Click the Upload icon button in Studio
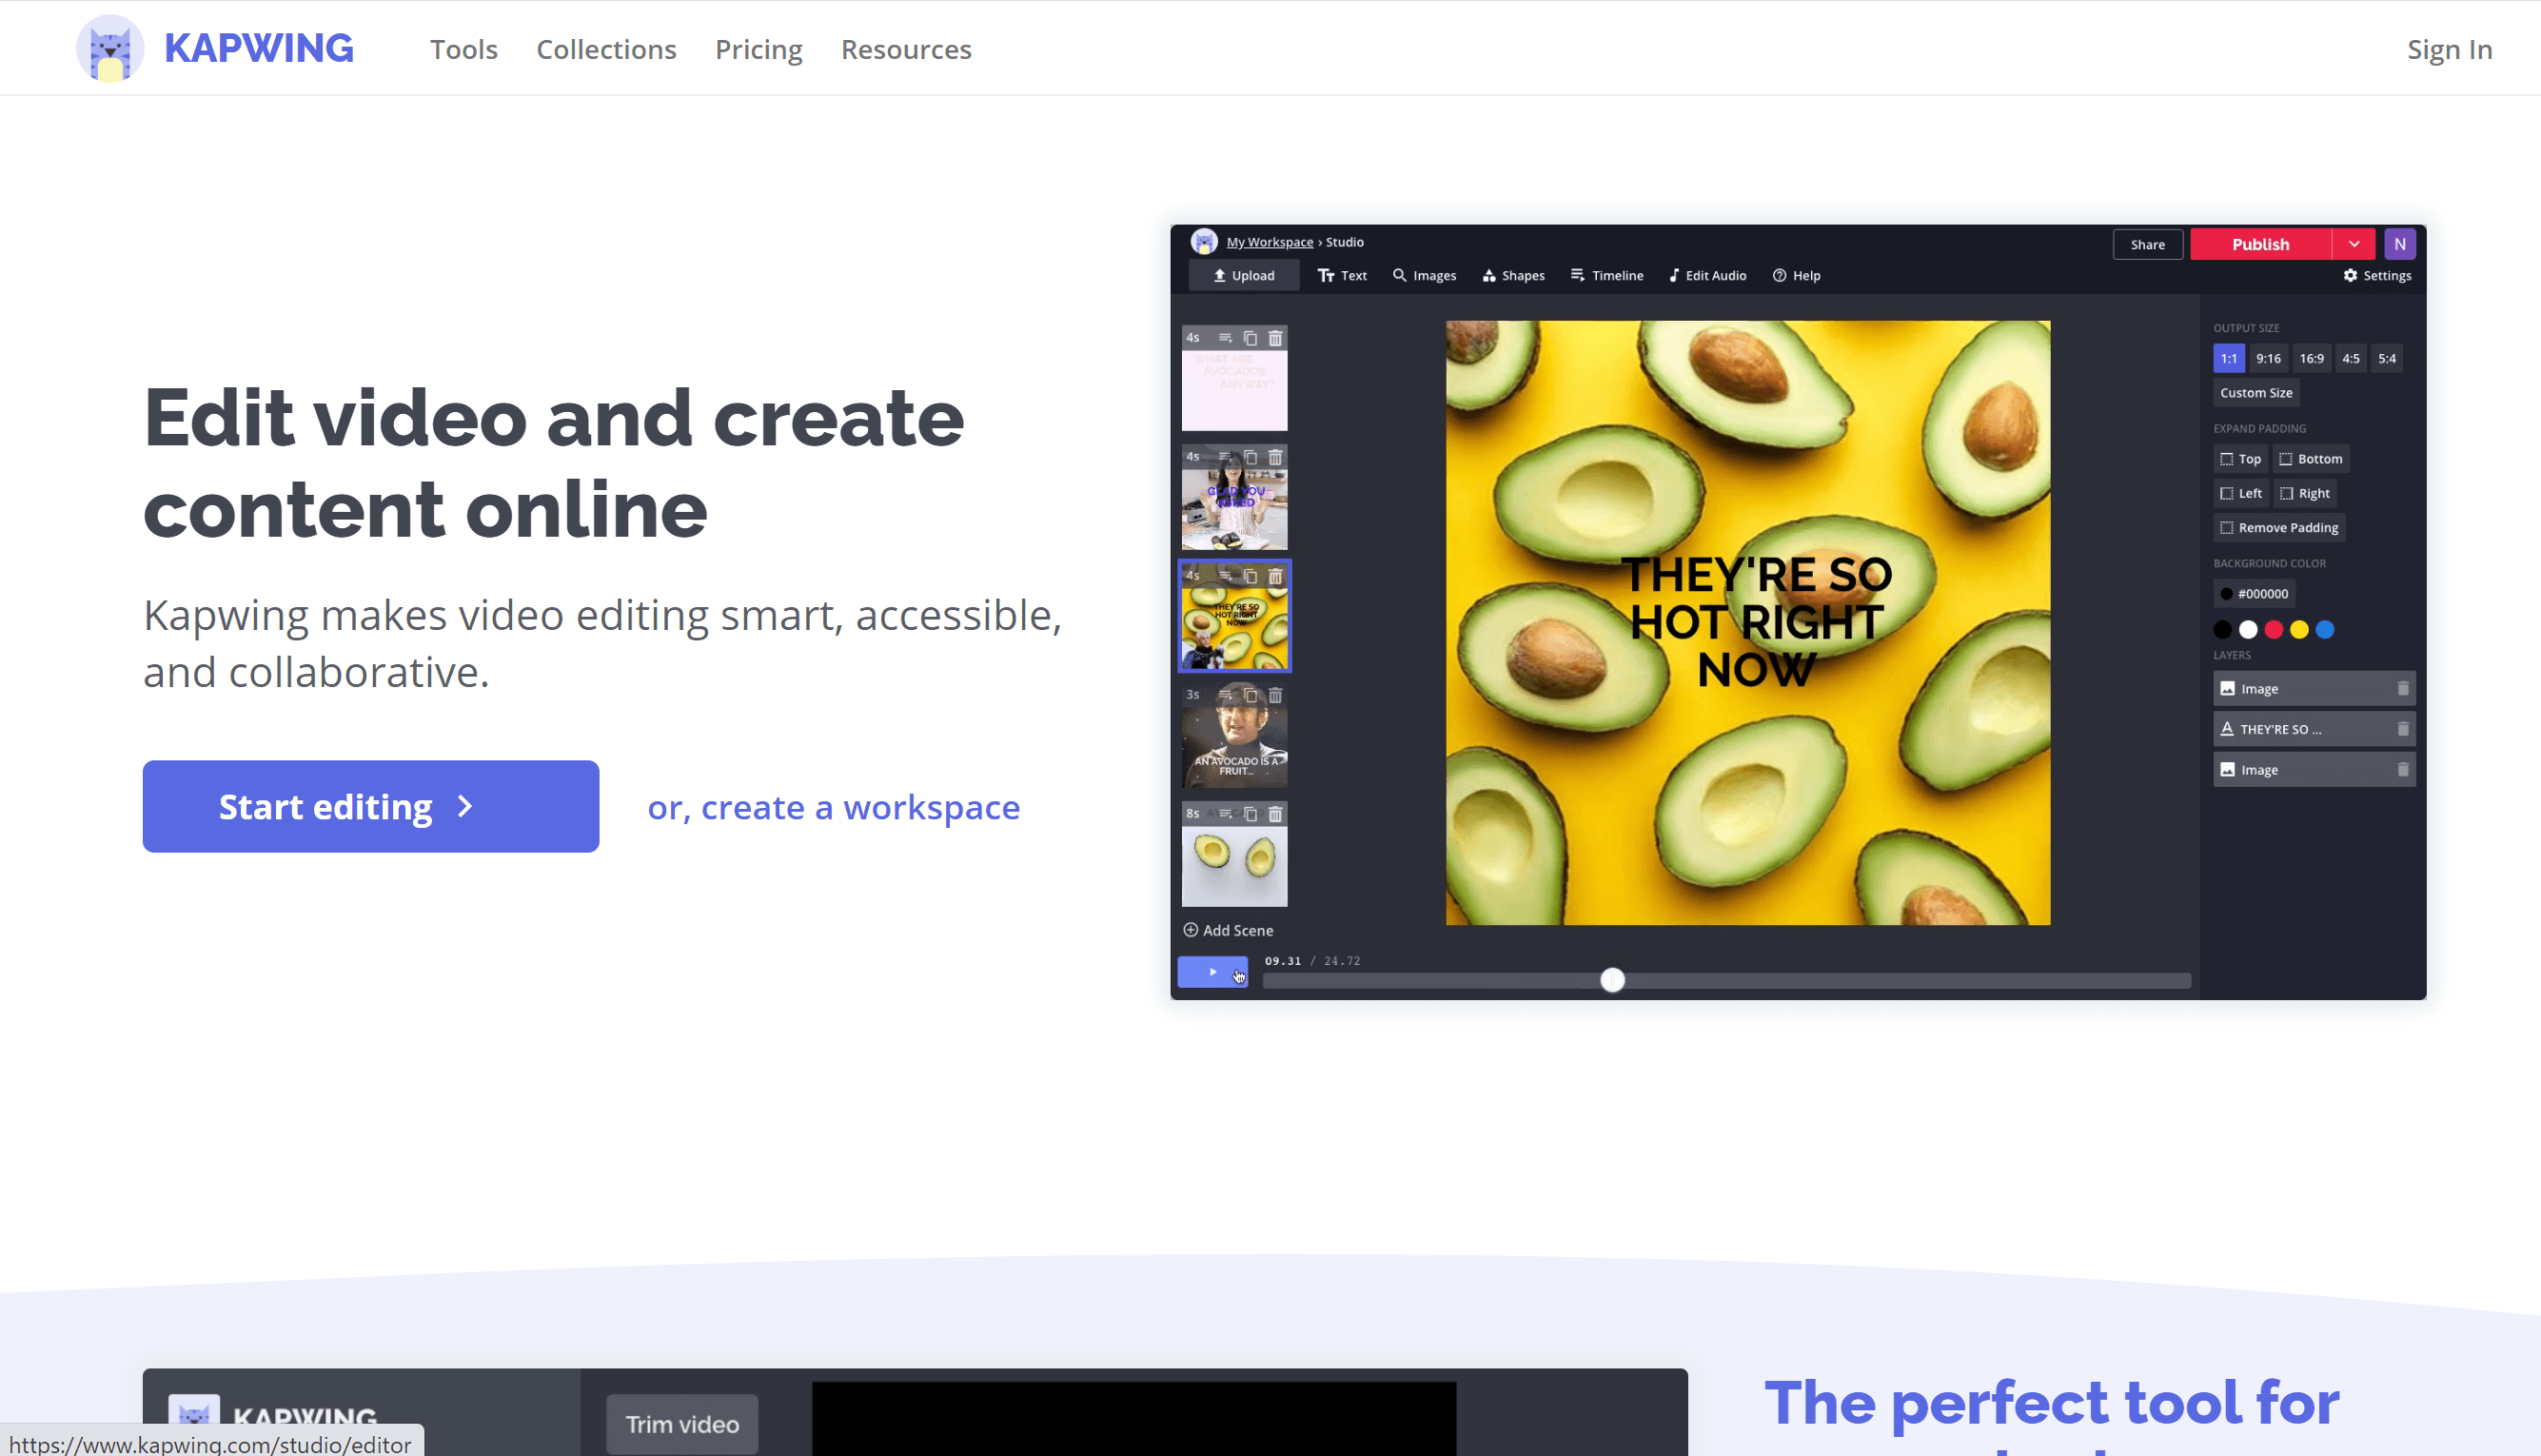The height and width of the screenshot is (1456, 2541). click(1243, 276)
